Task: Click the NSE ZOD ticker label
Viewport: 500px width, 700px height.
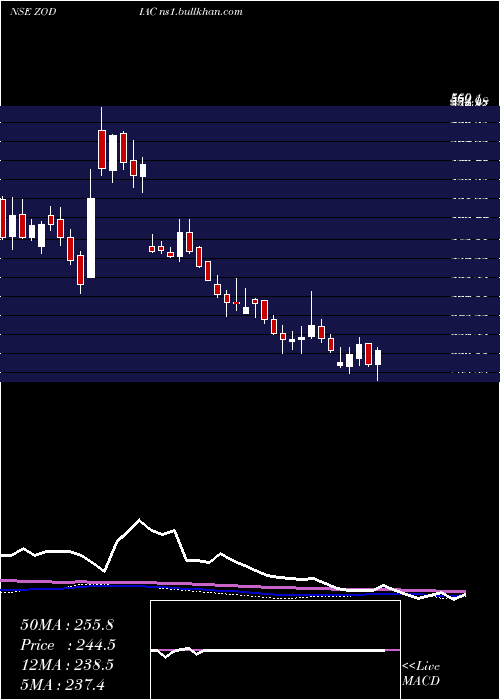Action: pyautogui.click(x=33, y=12)
